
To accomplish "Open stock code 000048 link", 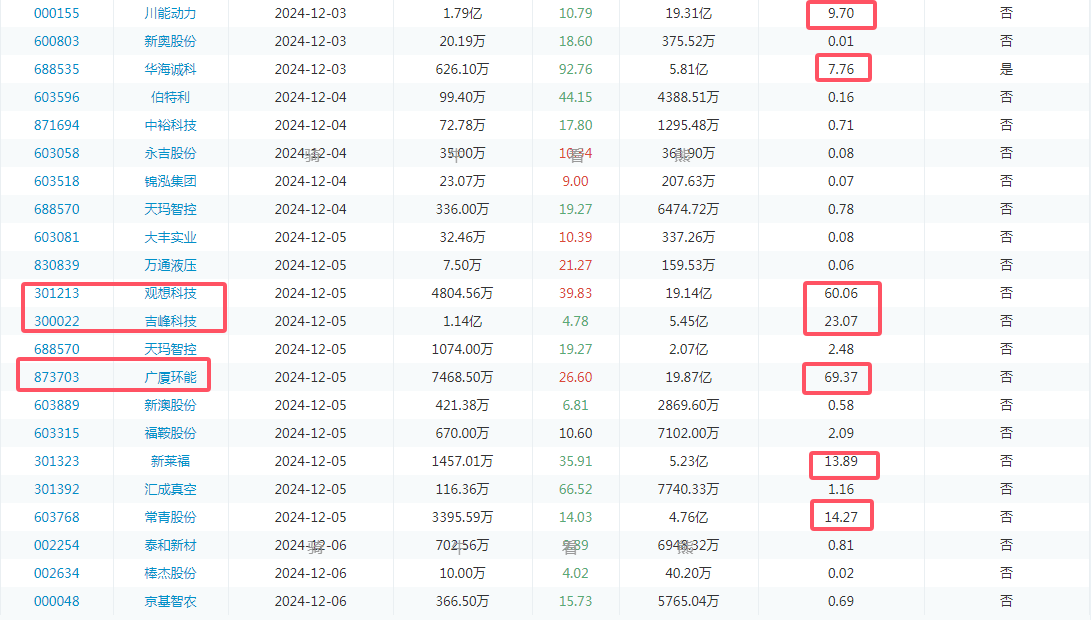I will 56,601.
